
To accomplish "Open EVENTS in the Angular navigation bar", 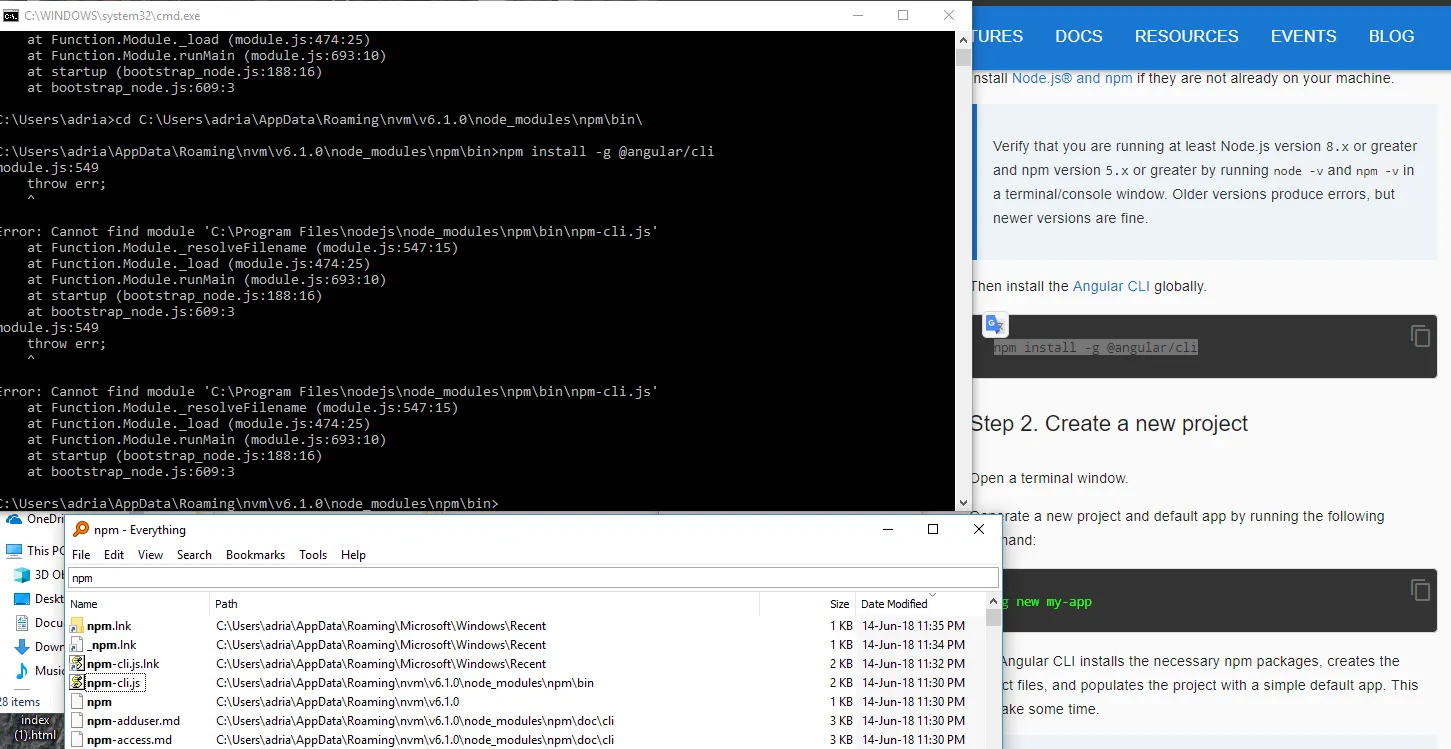I will click(1303, 36).
